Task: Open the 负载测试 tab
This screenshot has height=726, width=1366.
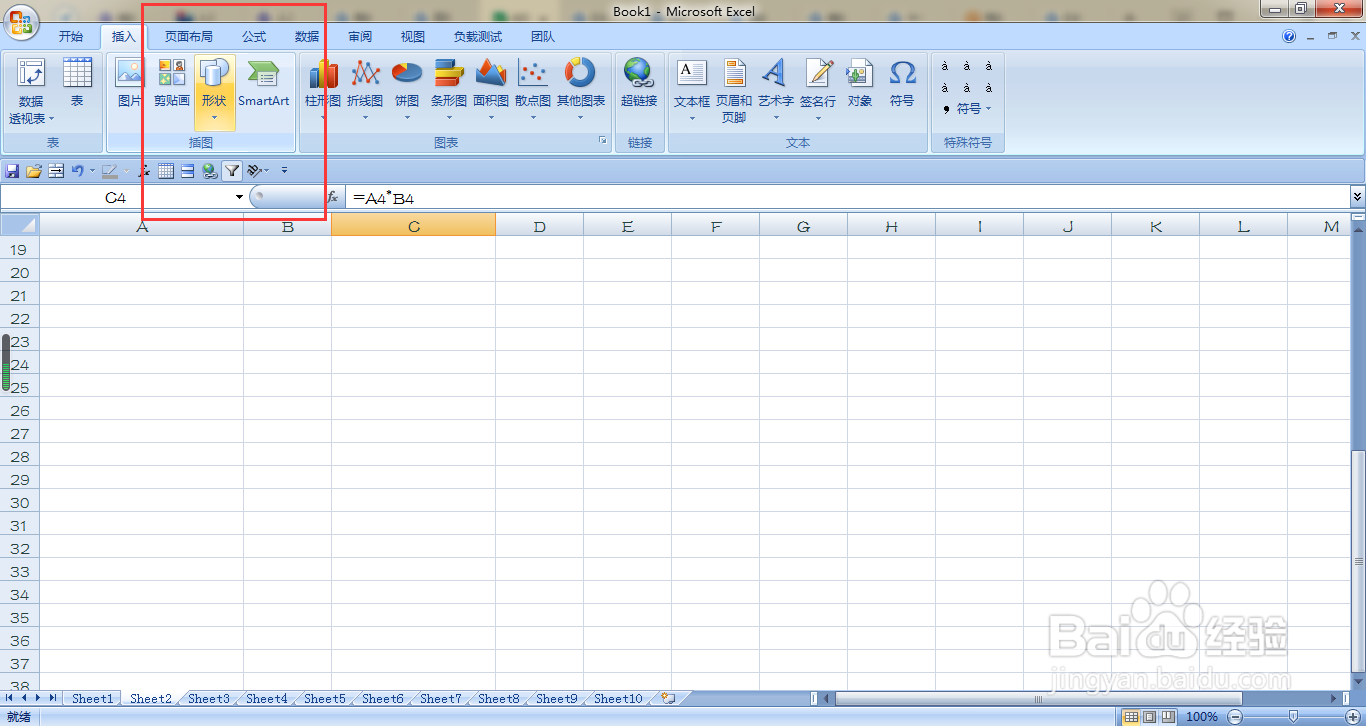Action: [478, 37]
